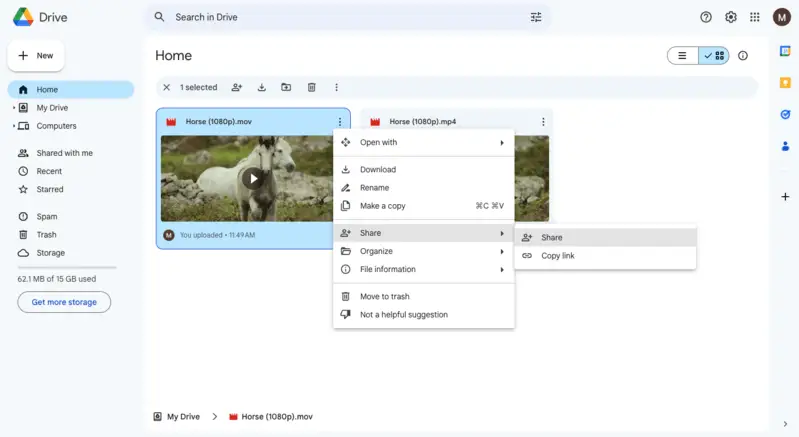
Task: Switch to list layout view
Action: pos(682,56)
